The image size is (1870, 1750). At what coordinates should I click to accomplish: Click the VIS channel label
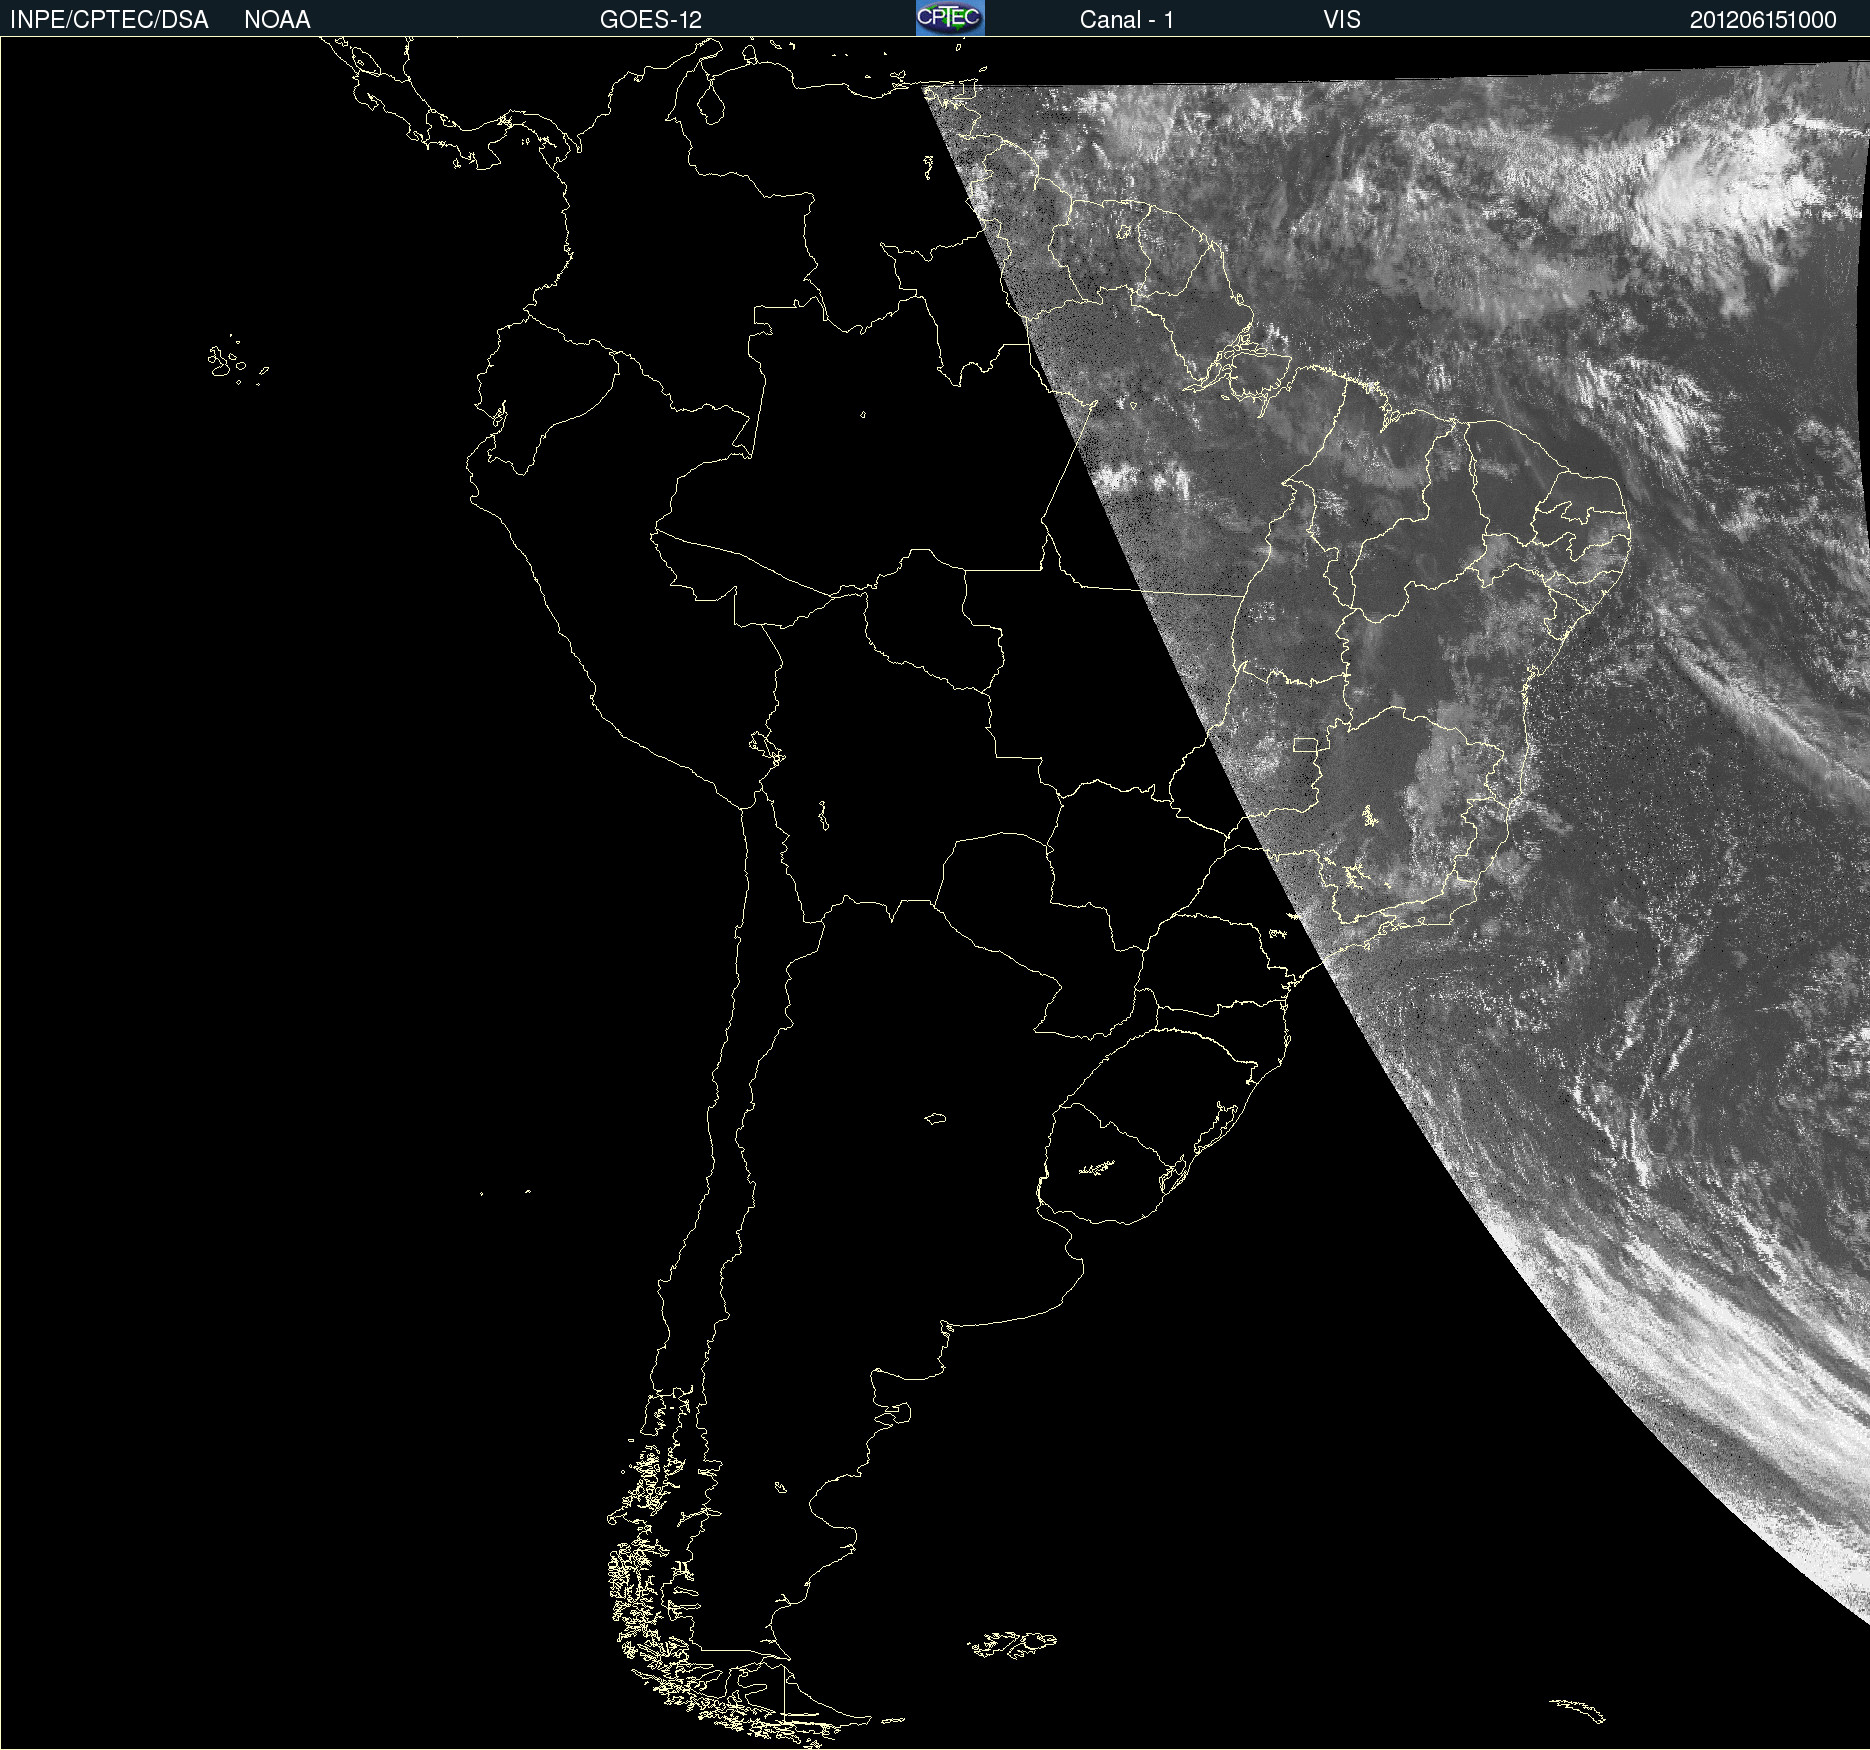coord(1342,20)
